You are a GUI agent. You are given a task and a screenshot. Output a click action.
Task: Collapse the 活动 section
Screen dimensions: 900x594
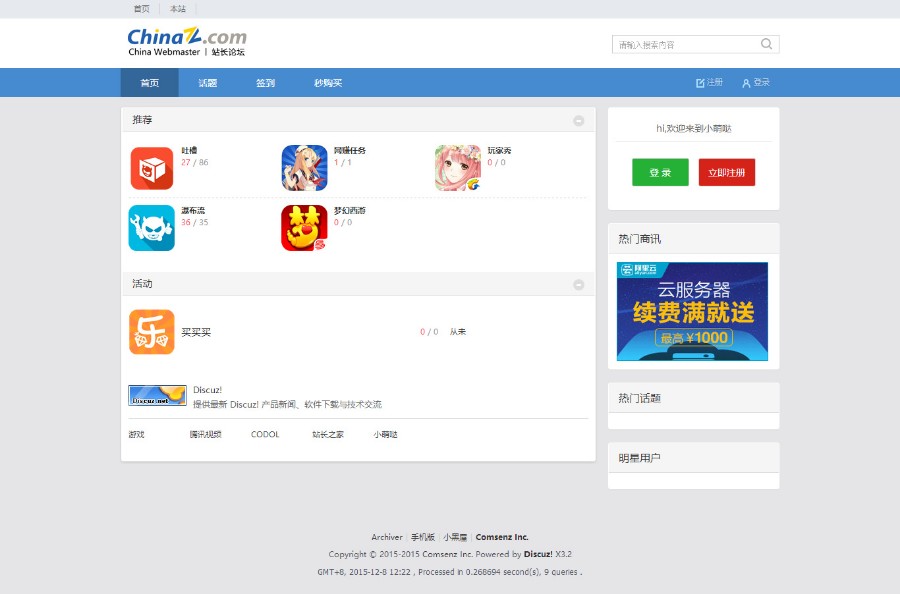[x=578, y=284]
